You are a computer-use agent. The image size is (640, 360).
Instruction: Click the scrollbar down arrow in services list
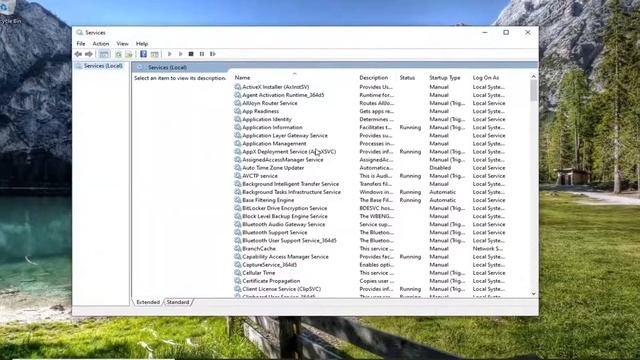[533, 294]
